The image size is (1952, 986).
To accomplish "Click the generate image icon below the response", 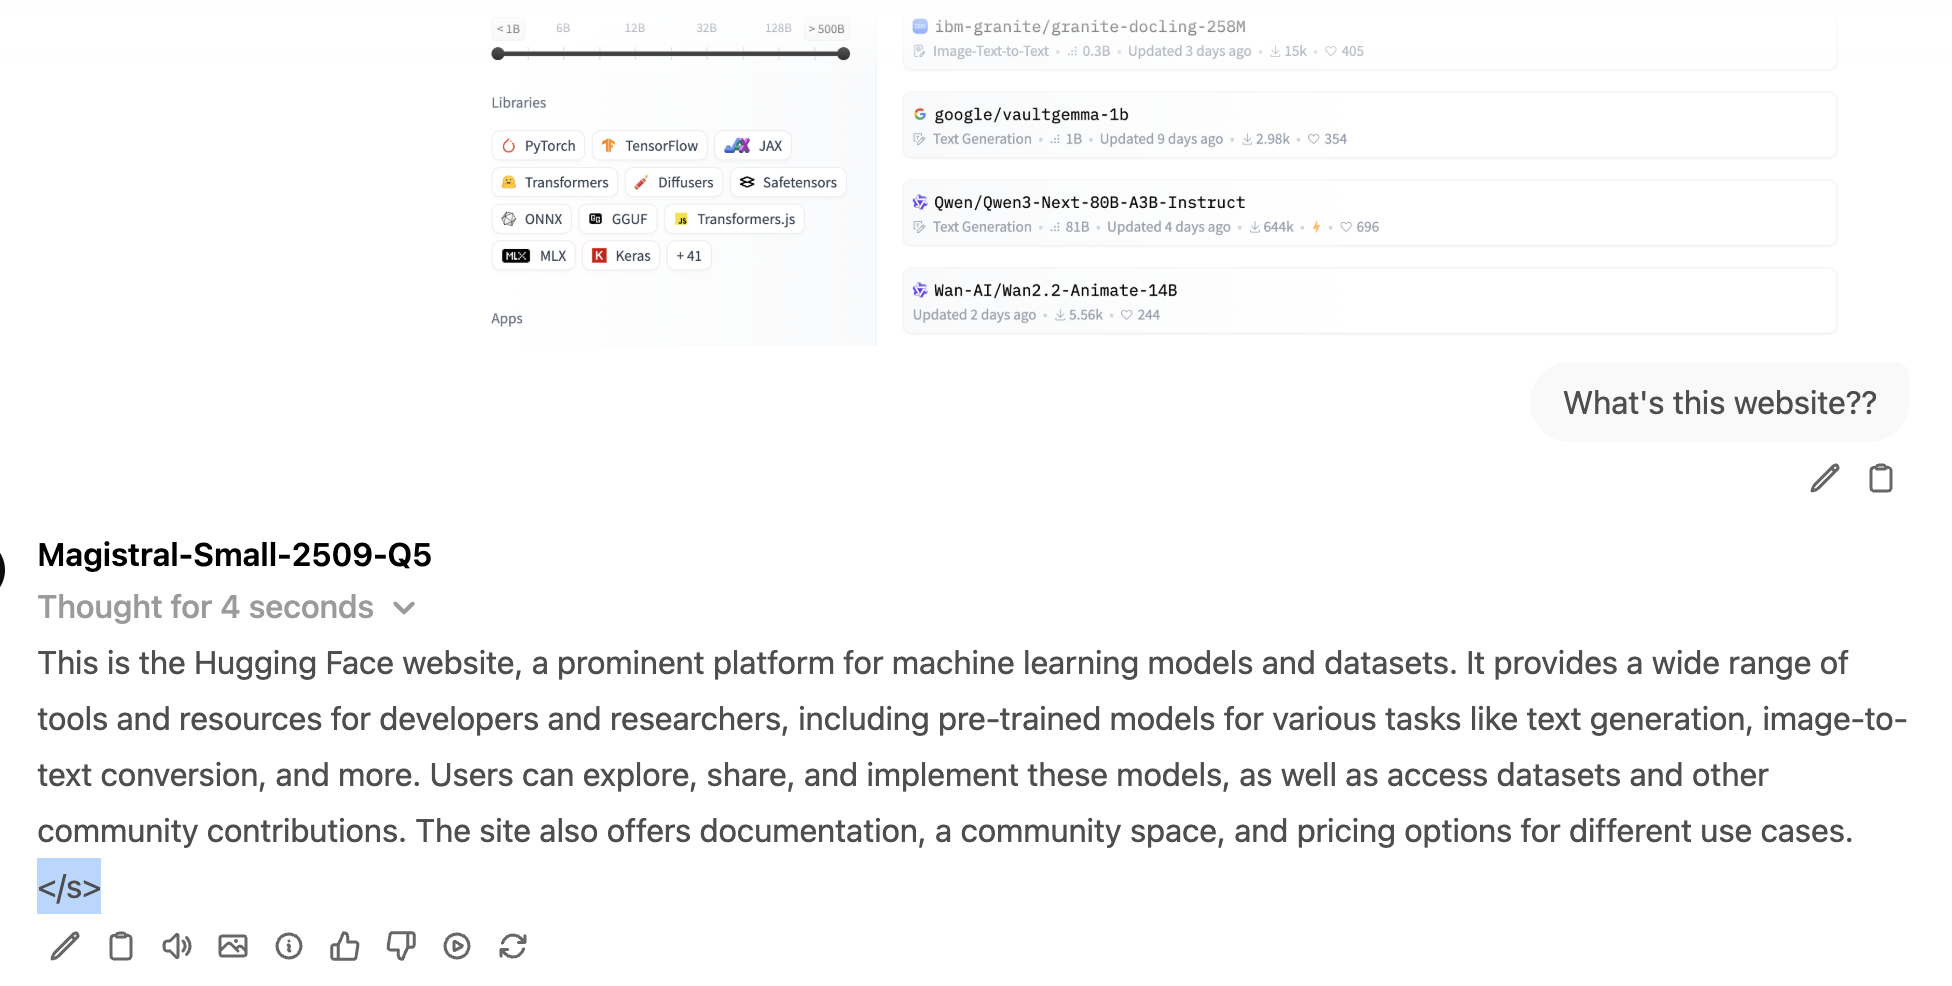I will [233, 946].
